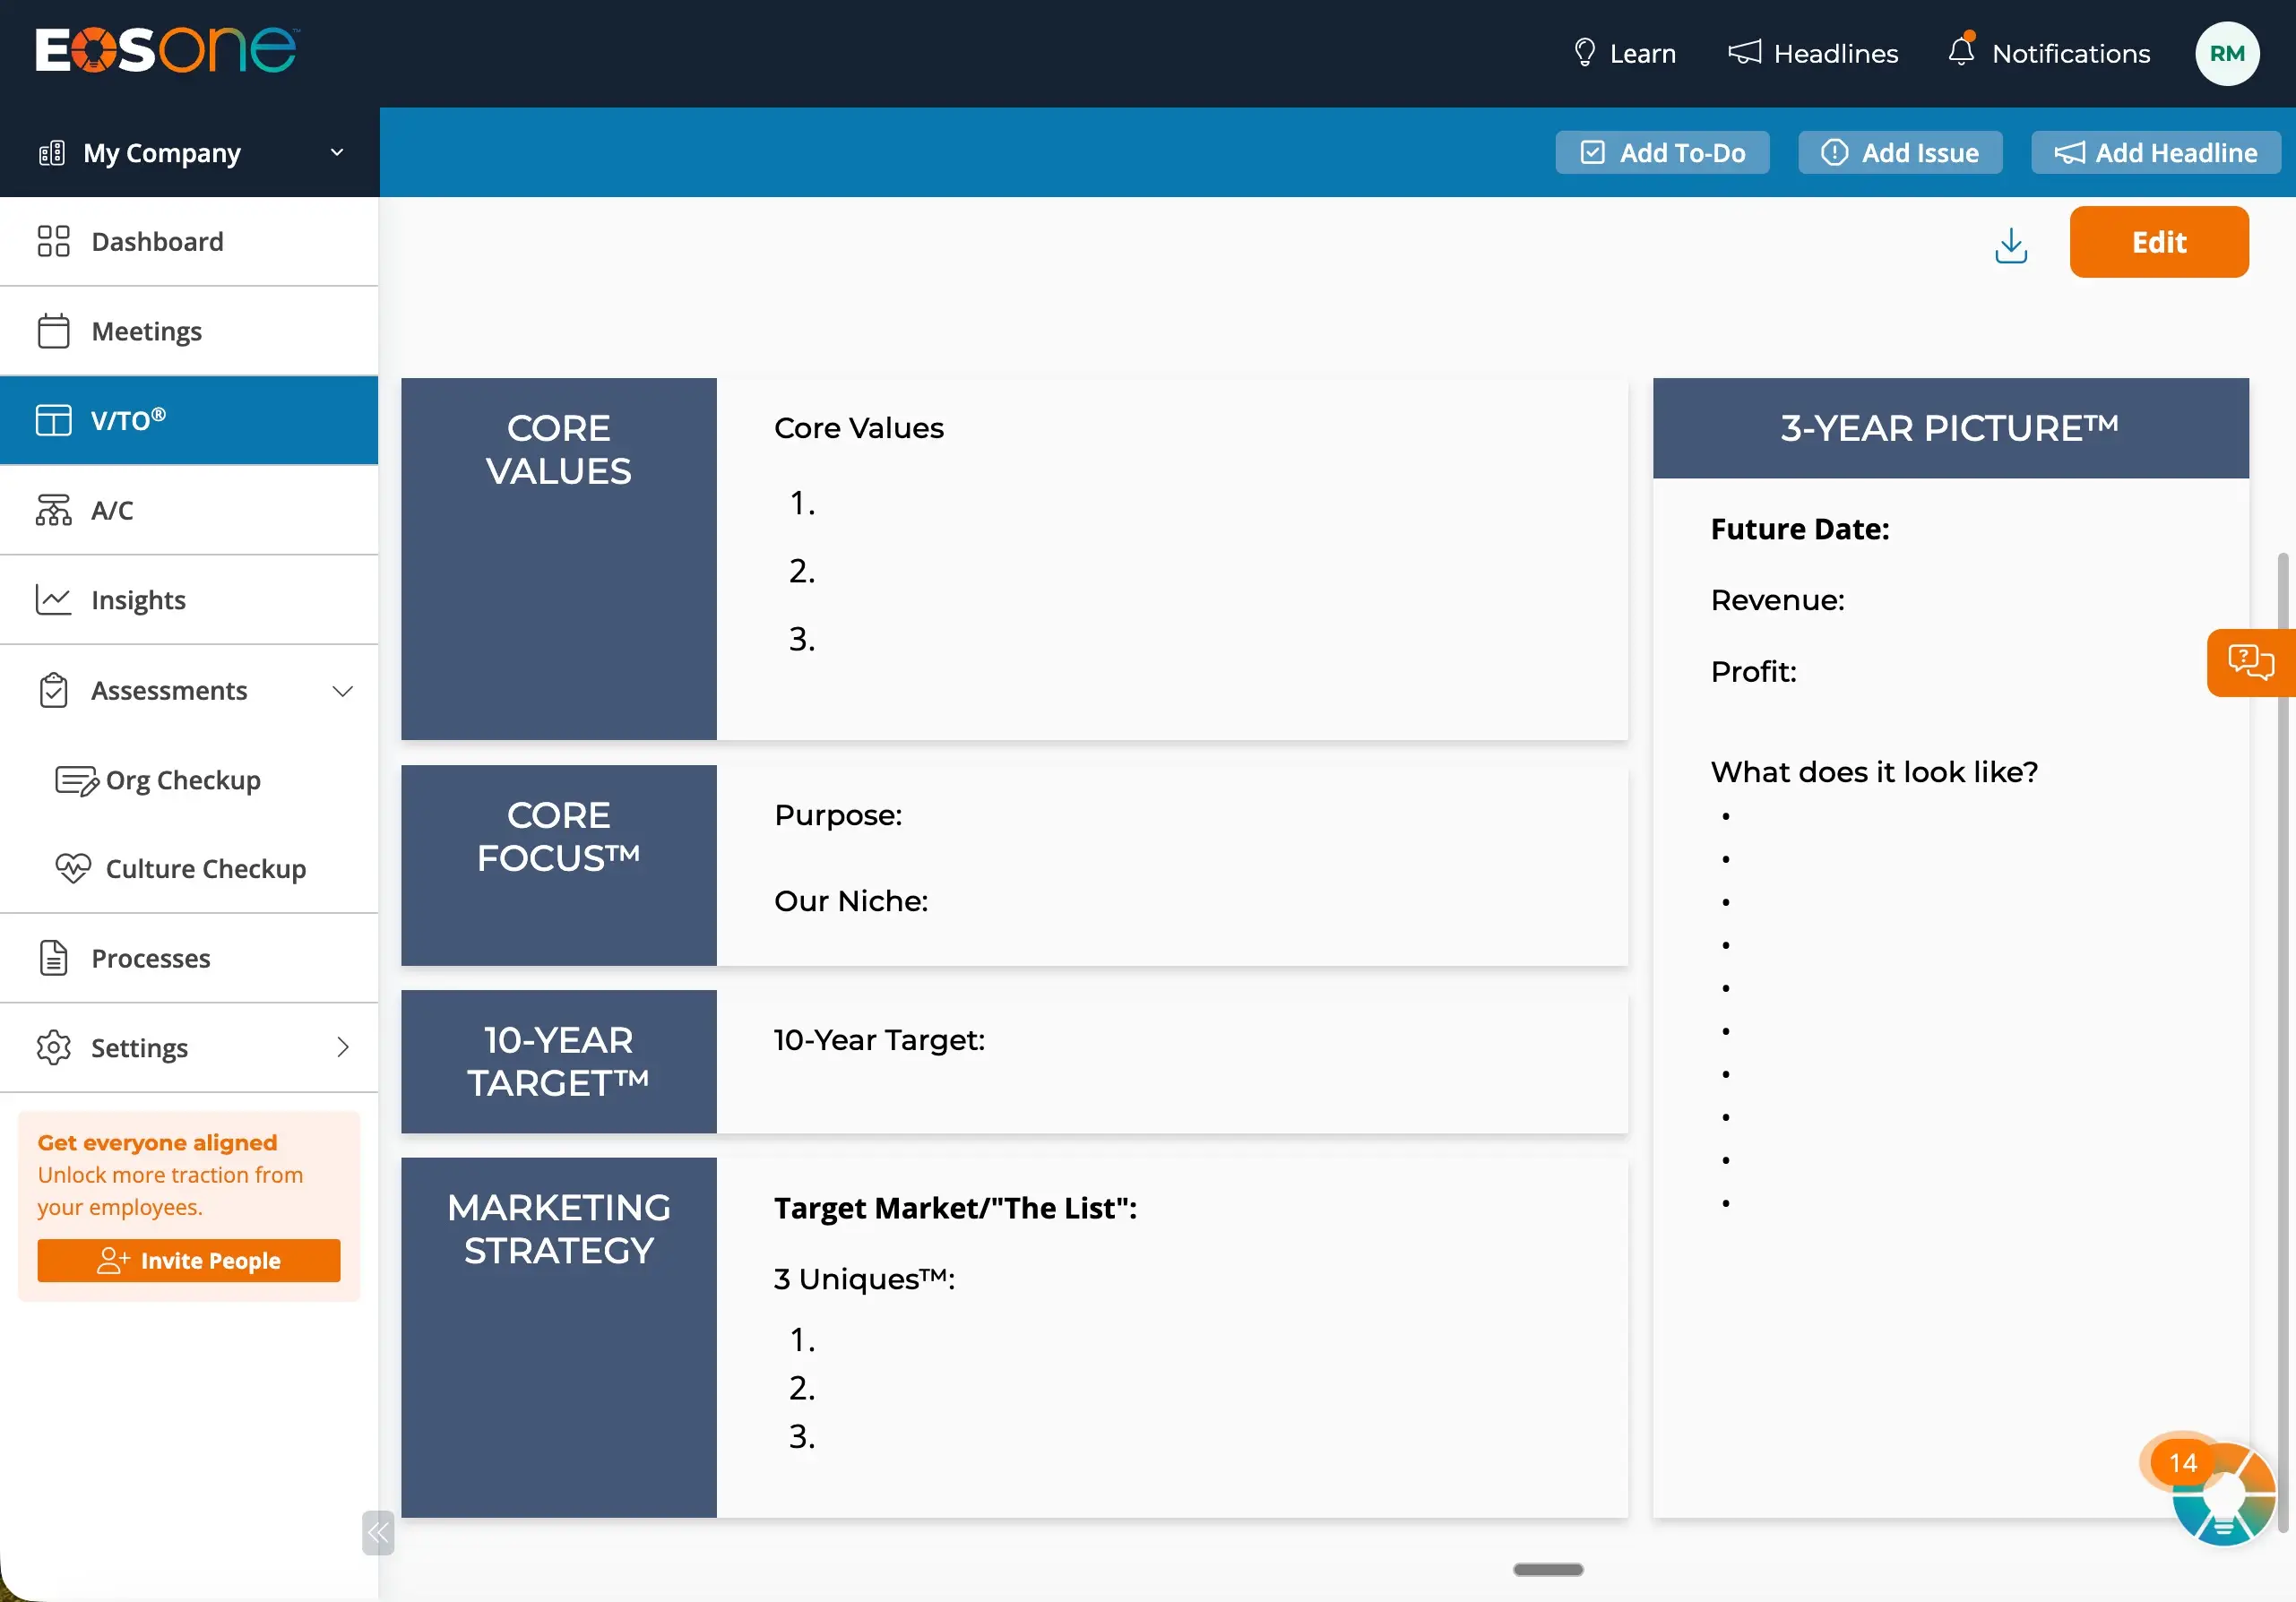Open the orange help chat widget
This screenshot has height=1602, width=2296.
coord(2250,662)
